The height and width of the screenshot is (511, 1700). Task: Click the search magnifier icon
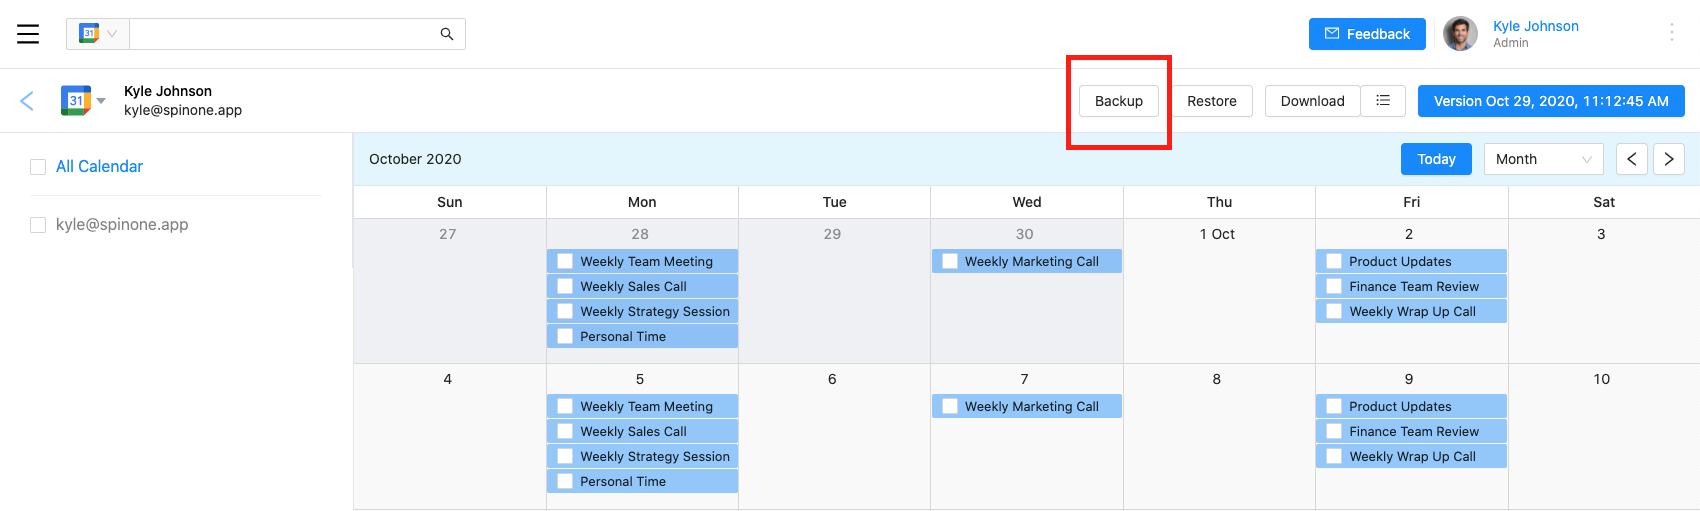(447, 34)
